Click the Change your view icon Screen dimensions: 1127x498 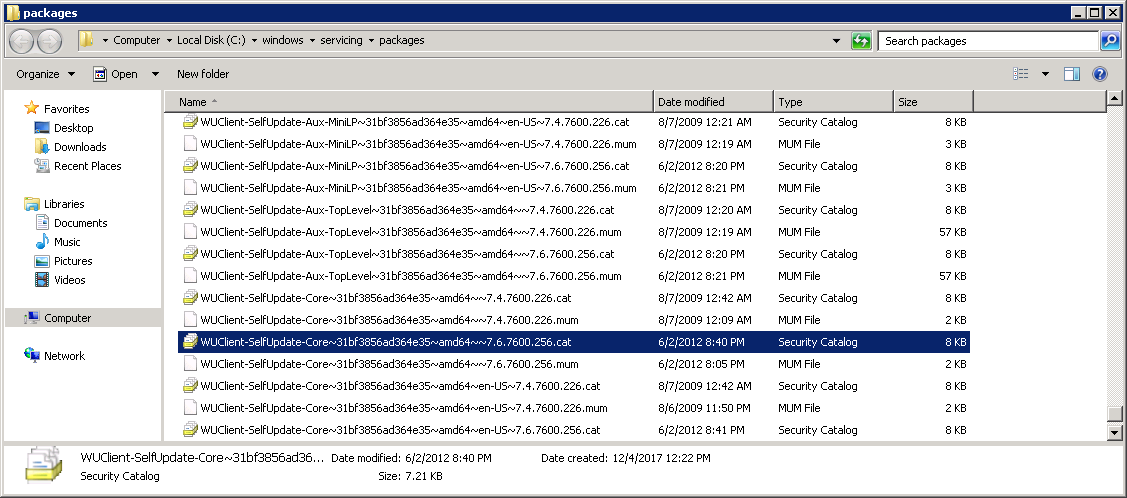(1021, 74)
